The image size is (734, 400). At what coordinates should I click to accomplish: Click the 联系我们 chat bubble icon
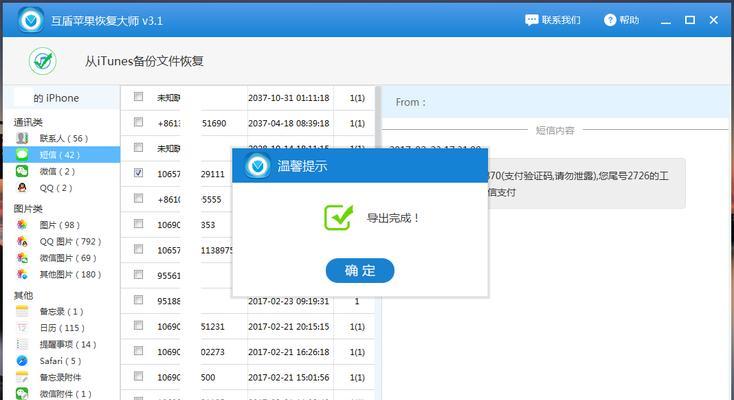coord(531,20)
